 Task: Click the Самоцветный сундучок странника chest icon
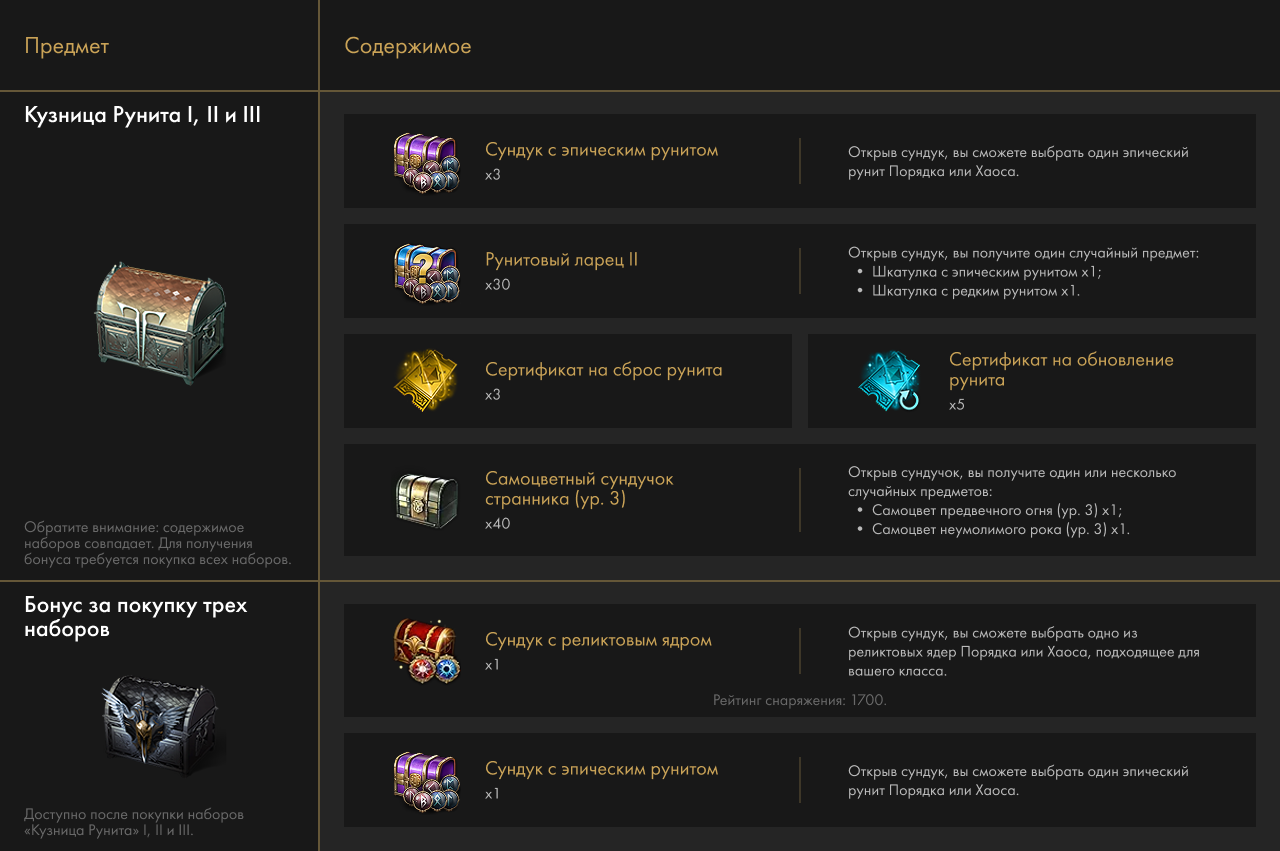coord(426,500)
